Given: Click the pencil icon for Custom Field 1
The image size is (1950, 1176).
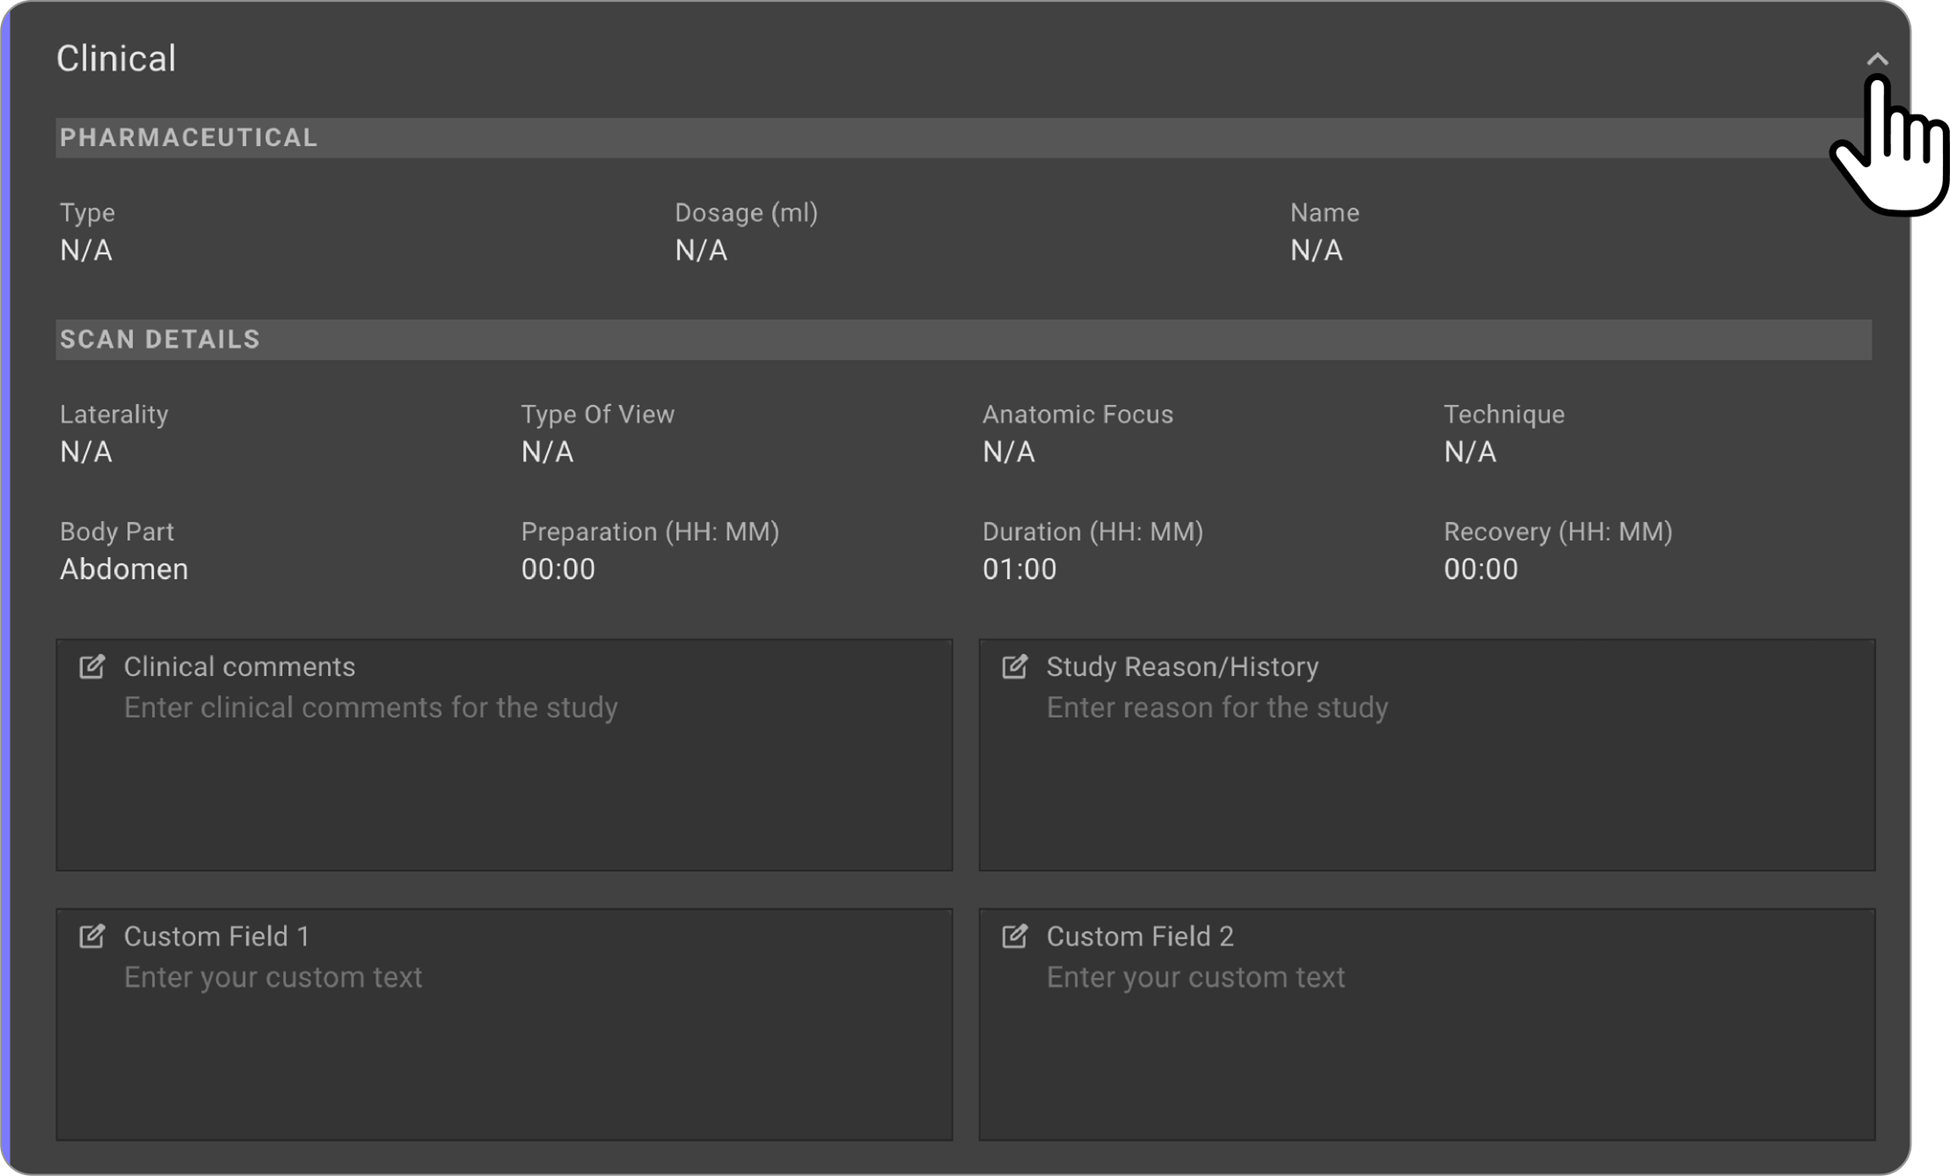Looking at the screenshot, I should tap(93, 937).
